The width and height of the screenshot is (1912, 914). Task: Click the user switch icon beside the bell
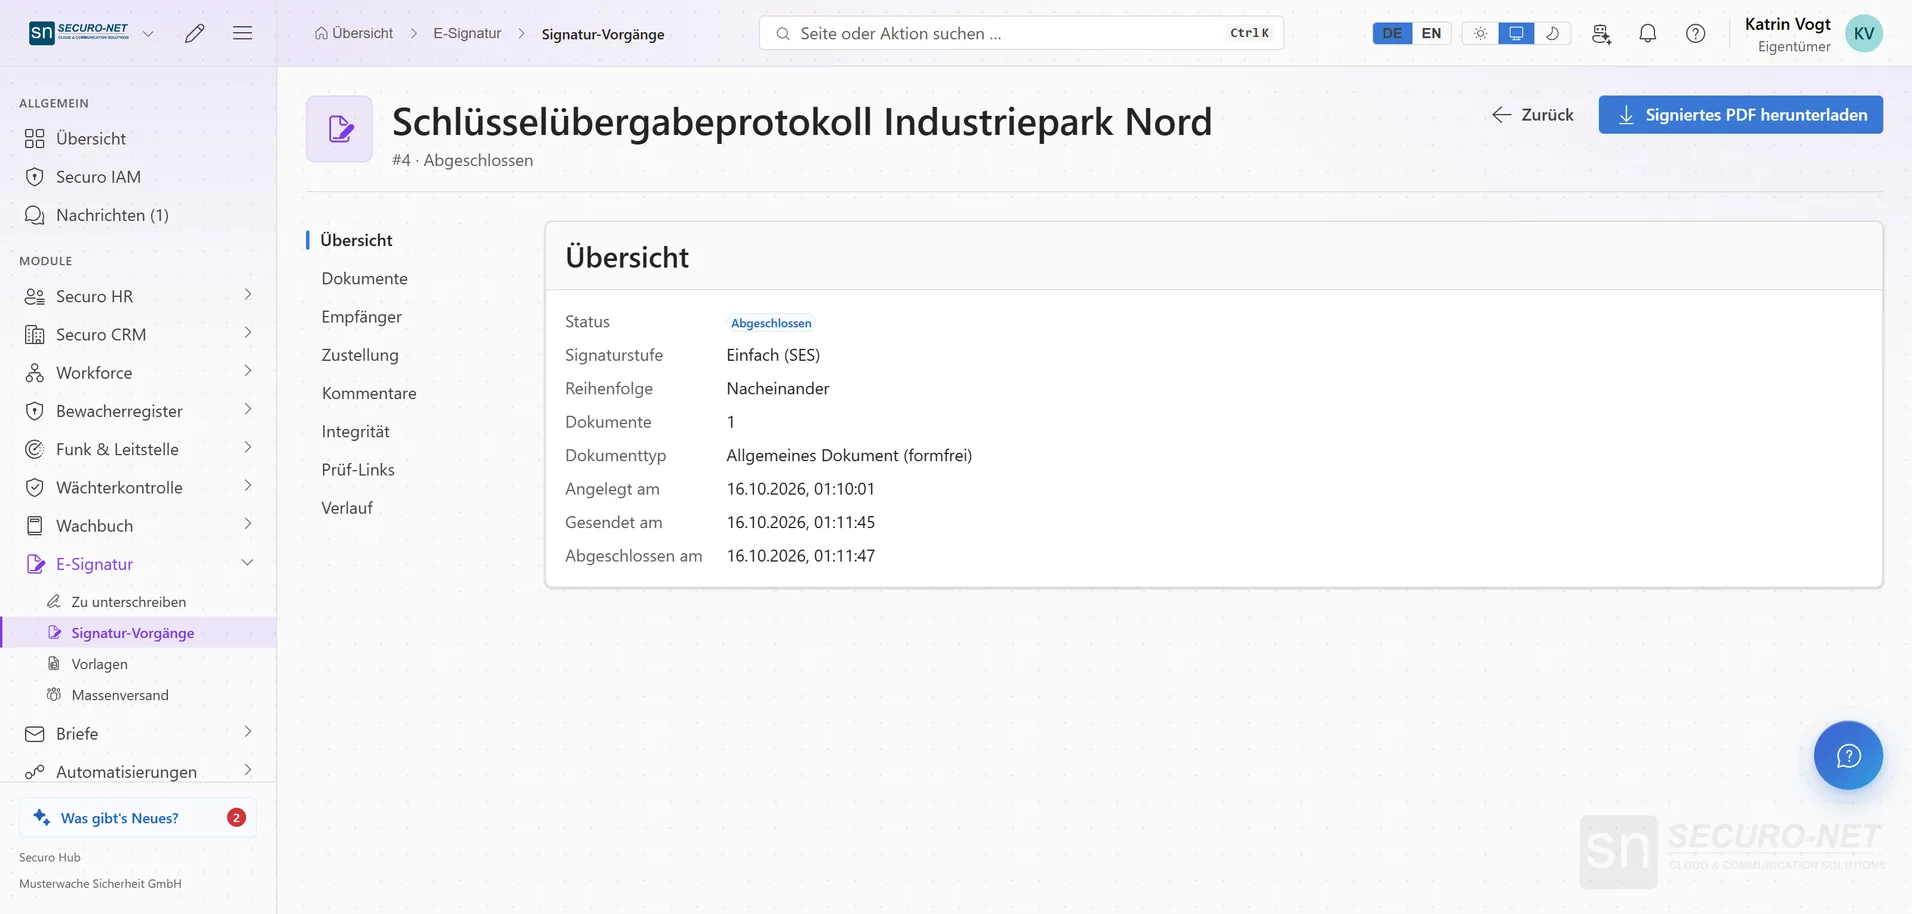pyautogui.click(x=1601, y=33)
